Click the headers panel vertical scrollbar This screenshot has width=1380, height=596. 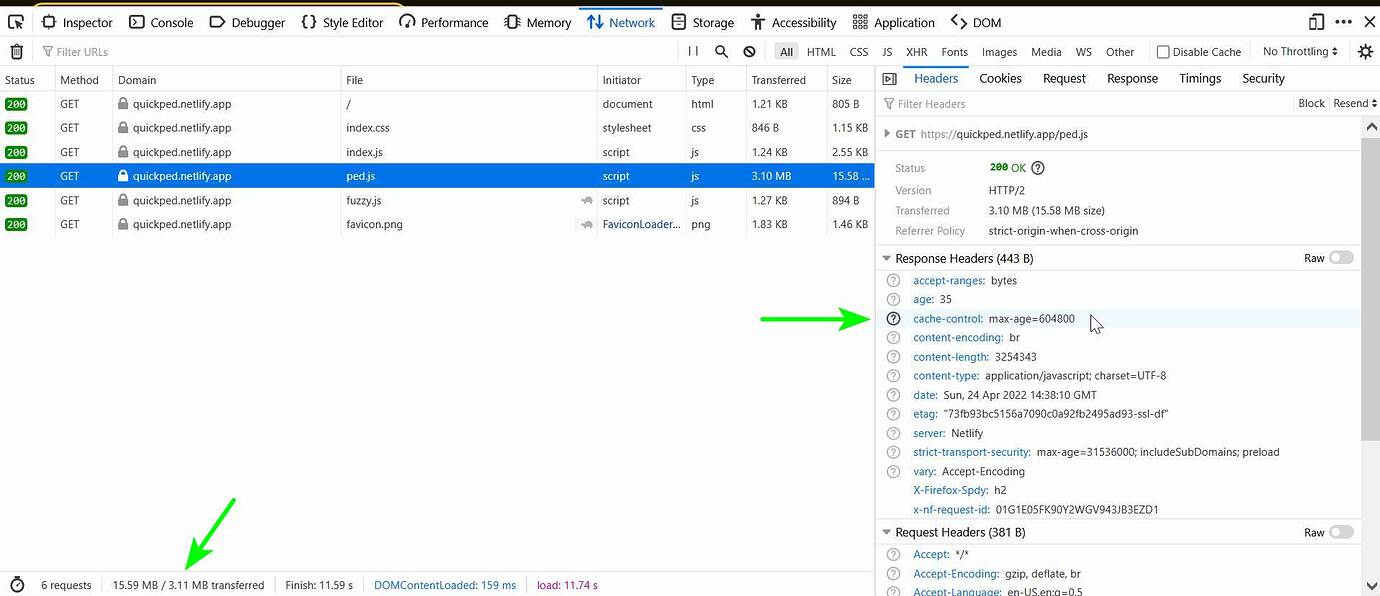(x=1371, y=290)
